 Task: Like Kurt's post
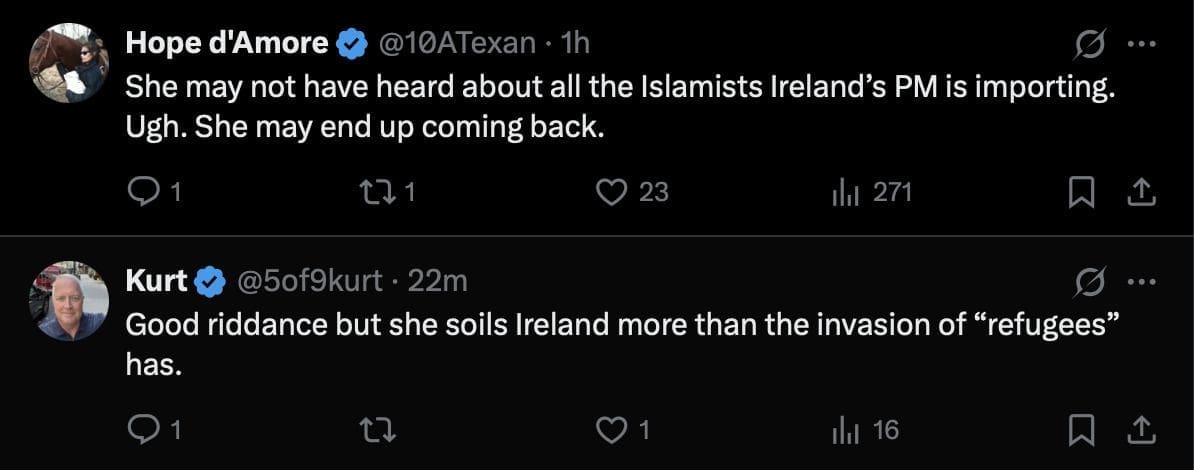610,430
